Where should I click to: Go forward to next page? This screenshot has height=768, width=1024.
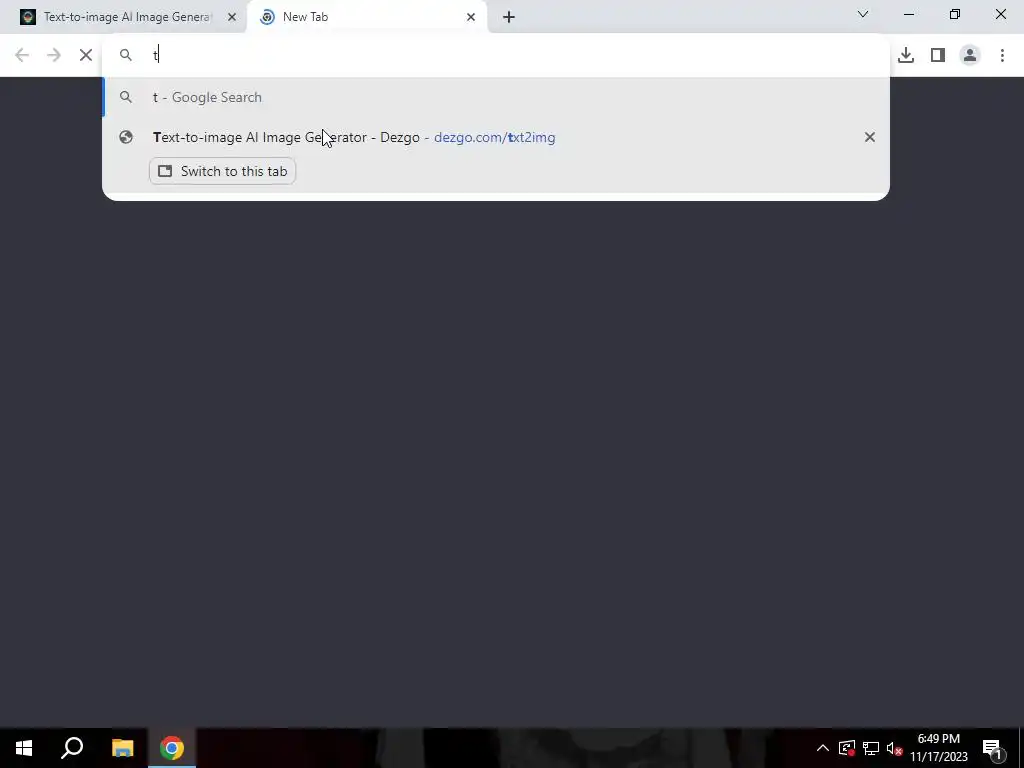coord(54,56)
